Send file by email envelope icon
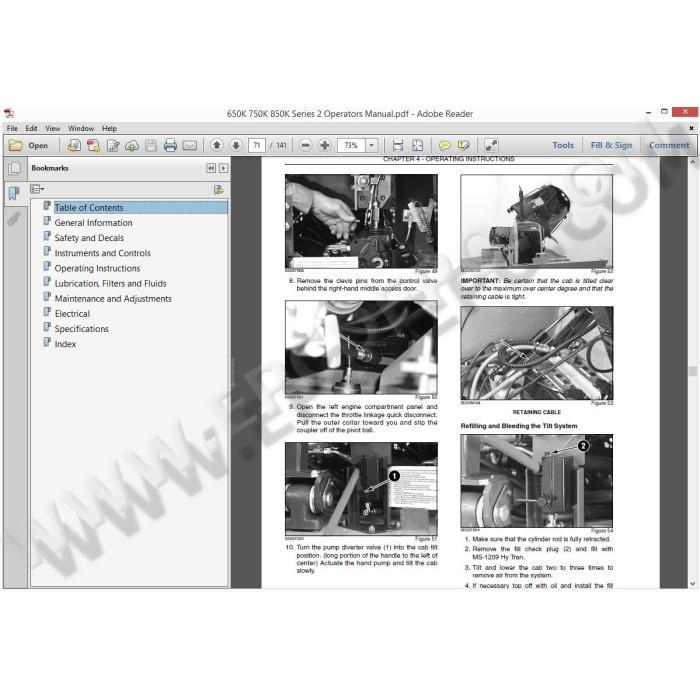The image size is (700, 700). pos(190,146)
